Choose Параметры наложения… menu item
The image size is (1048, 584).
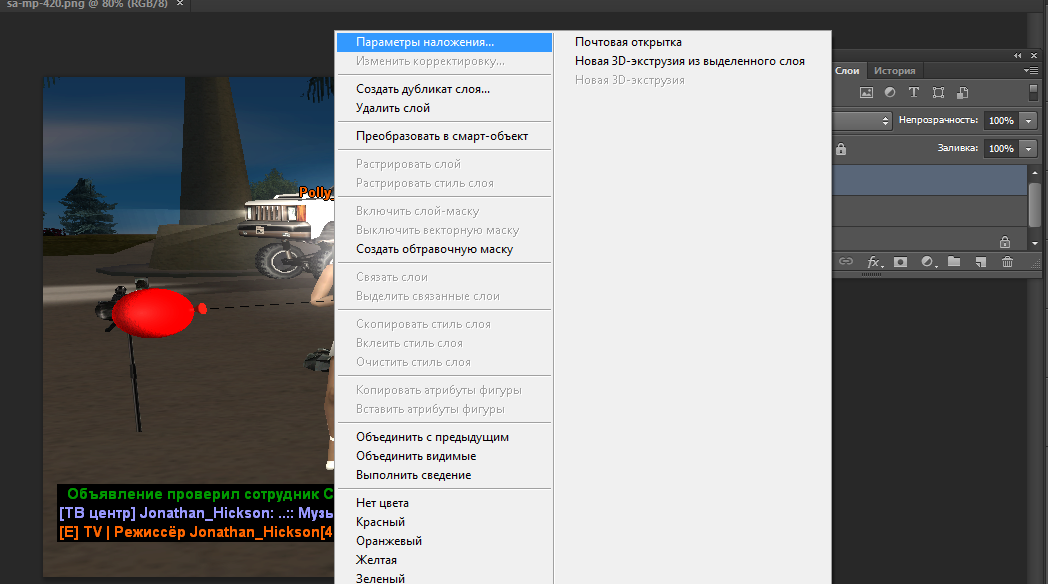[444, 42]
